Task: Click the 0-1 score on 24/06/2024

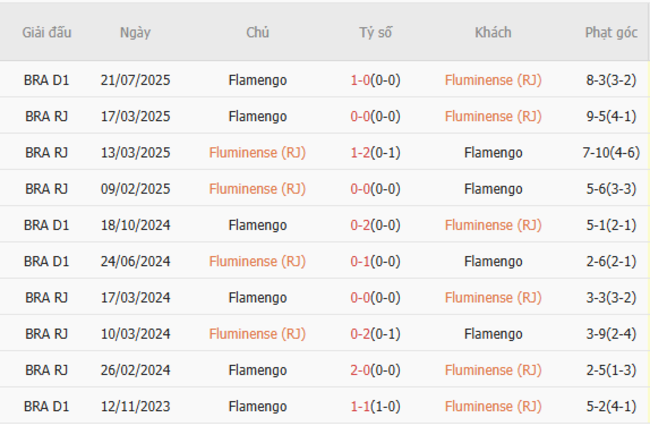Action: point(361,261)
